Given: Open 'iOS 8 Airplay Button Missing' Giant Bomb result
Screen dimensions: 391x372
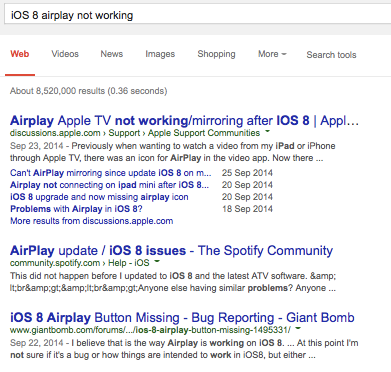Looking at the screenshot, I should (x=182, y=317).
